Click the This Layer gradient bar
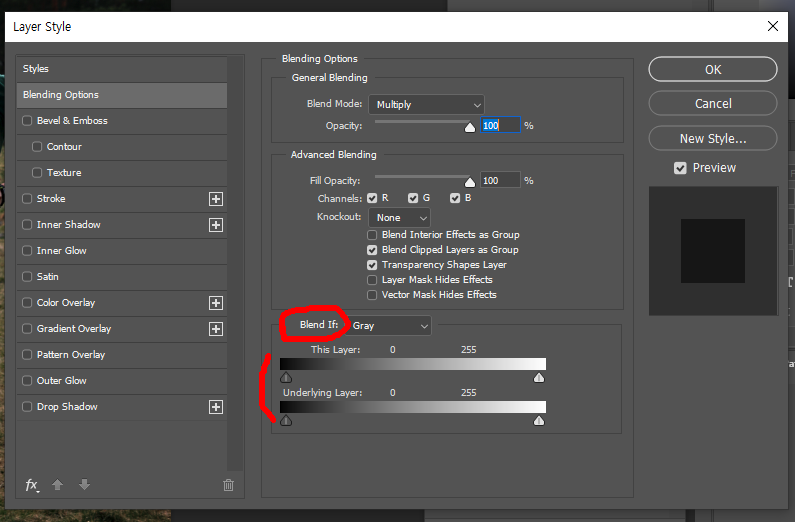The image size is (795, 522). click(x=413, y=364)
